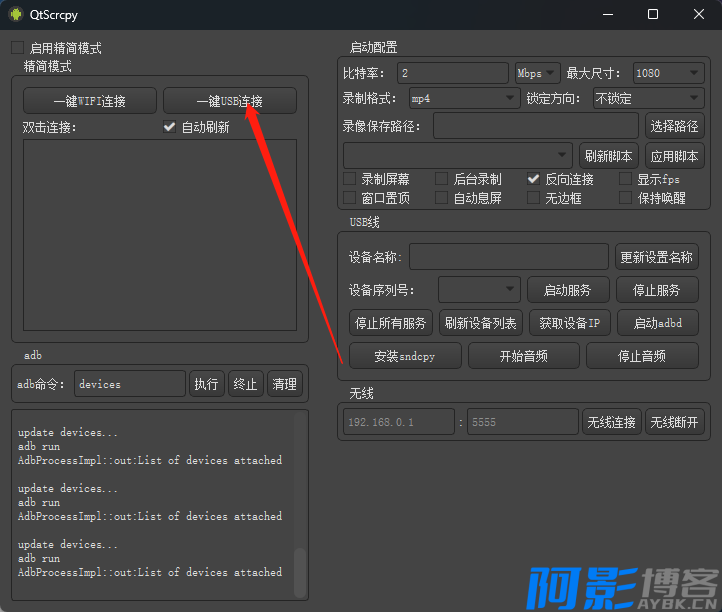Click the 更新设置名称 button
The height and width of the screenshot is (612, 722).
[657, 256]
